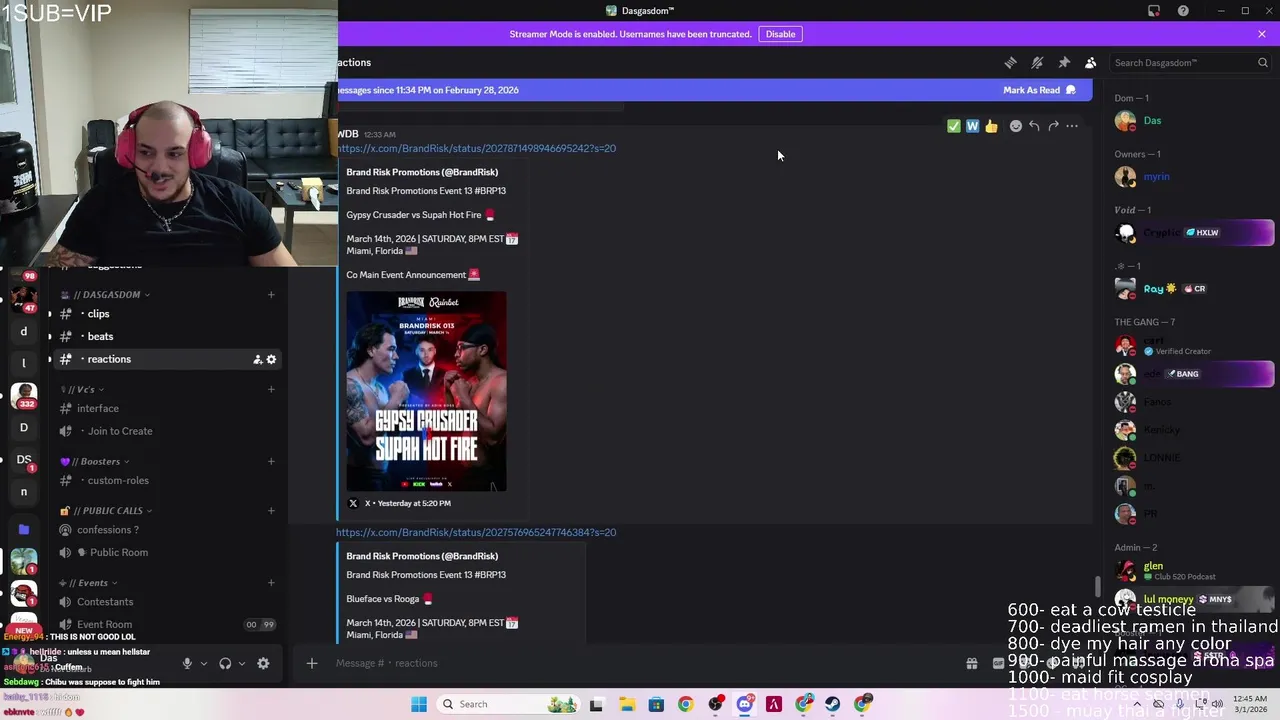The height and width of the screenshot is (720, 1280).
Task: Open the Windows Start button
Action: pos(419,704)
